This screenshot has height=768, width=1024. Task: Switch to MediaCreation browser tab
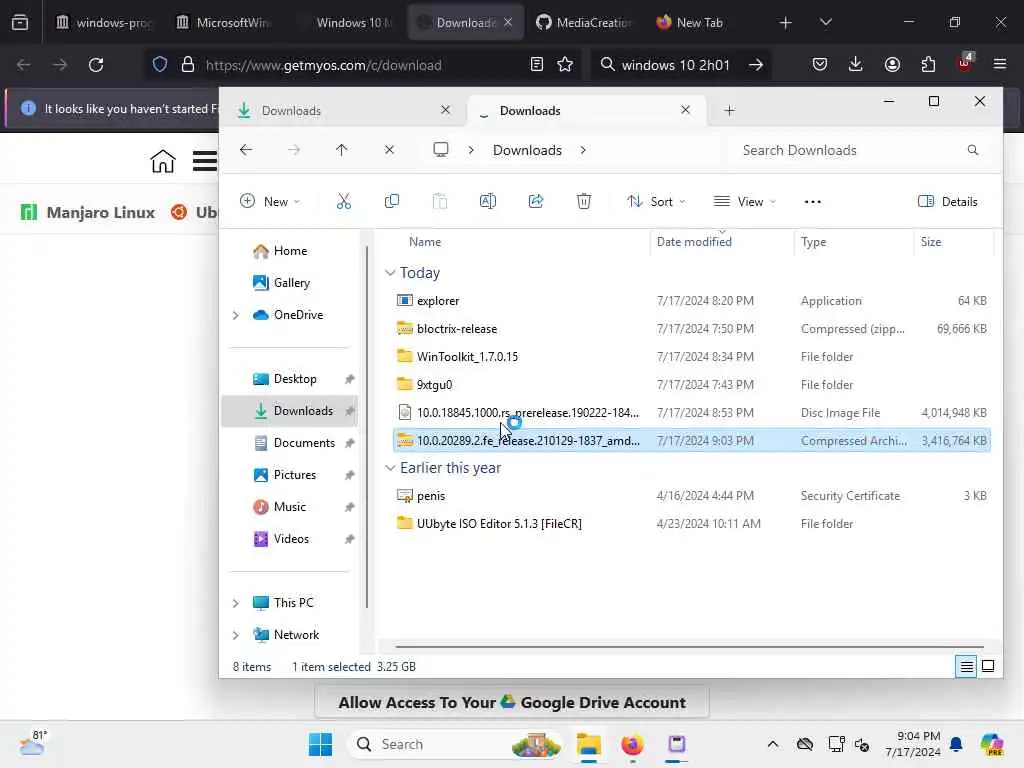(583, 22)
